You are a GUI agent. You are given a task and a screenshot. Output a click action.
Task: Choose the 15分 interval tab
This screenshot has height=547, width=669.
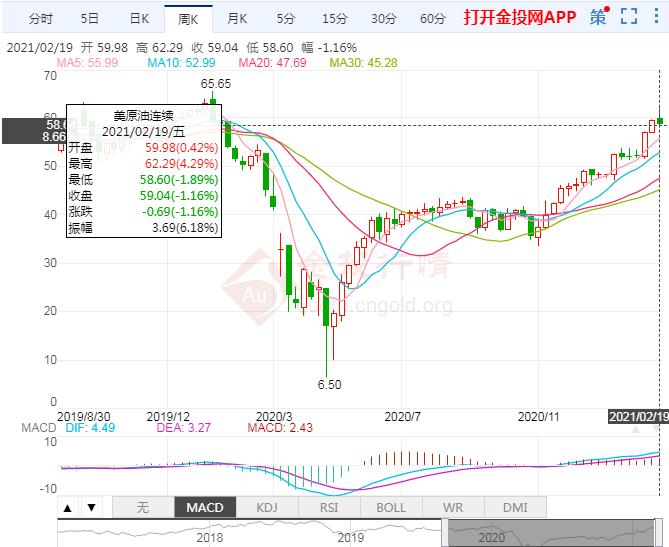tap(335, 18)
